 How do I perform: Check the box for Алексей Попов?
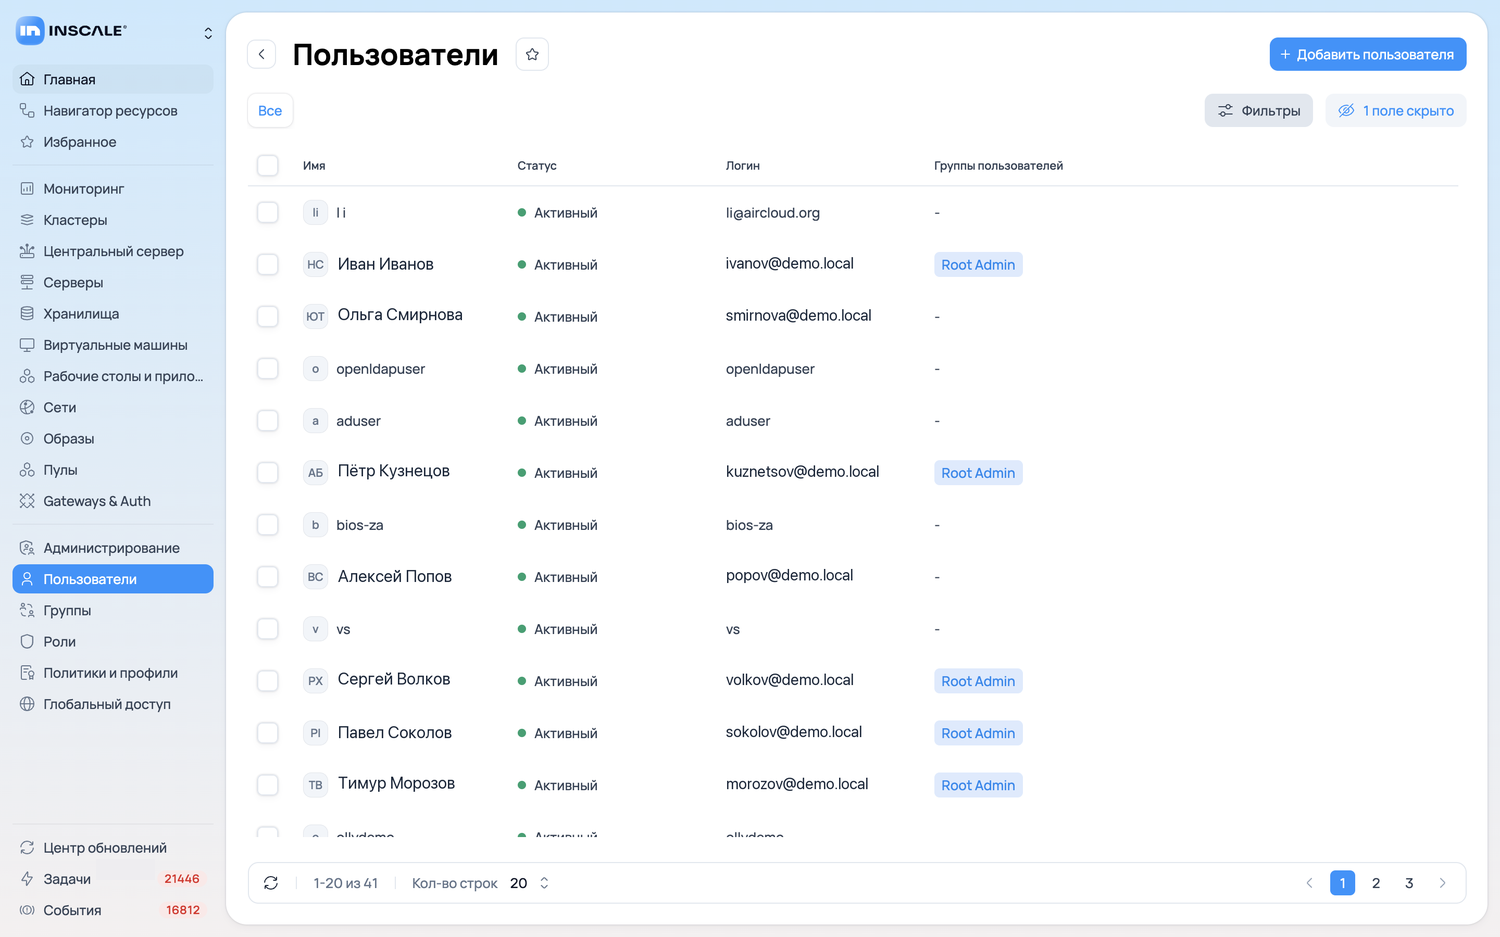point(268,576)
